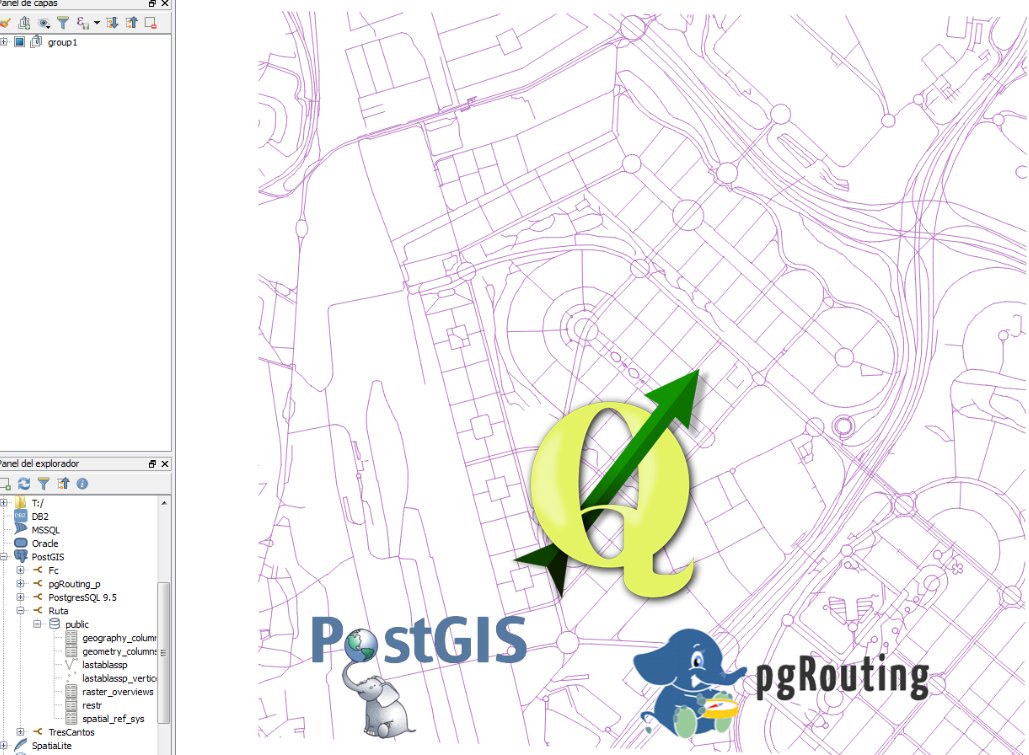
Task: Select the Ruta connection
Action: coord(58,611)
